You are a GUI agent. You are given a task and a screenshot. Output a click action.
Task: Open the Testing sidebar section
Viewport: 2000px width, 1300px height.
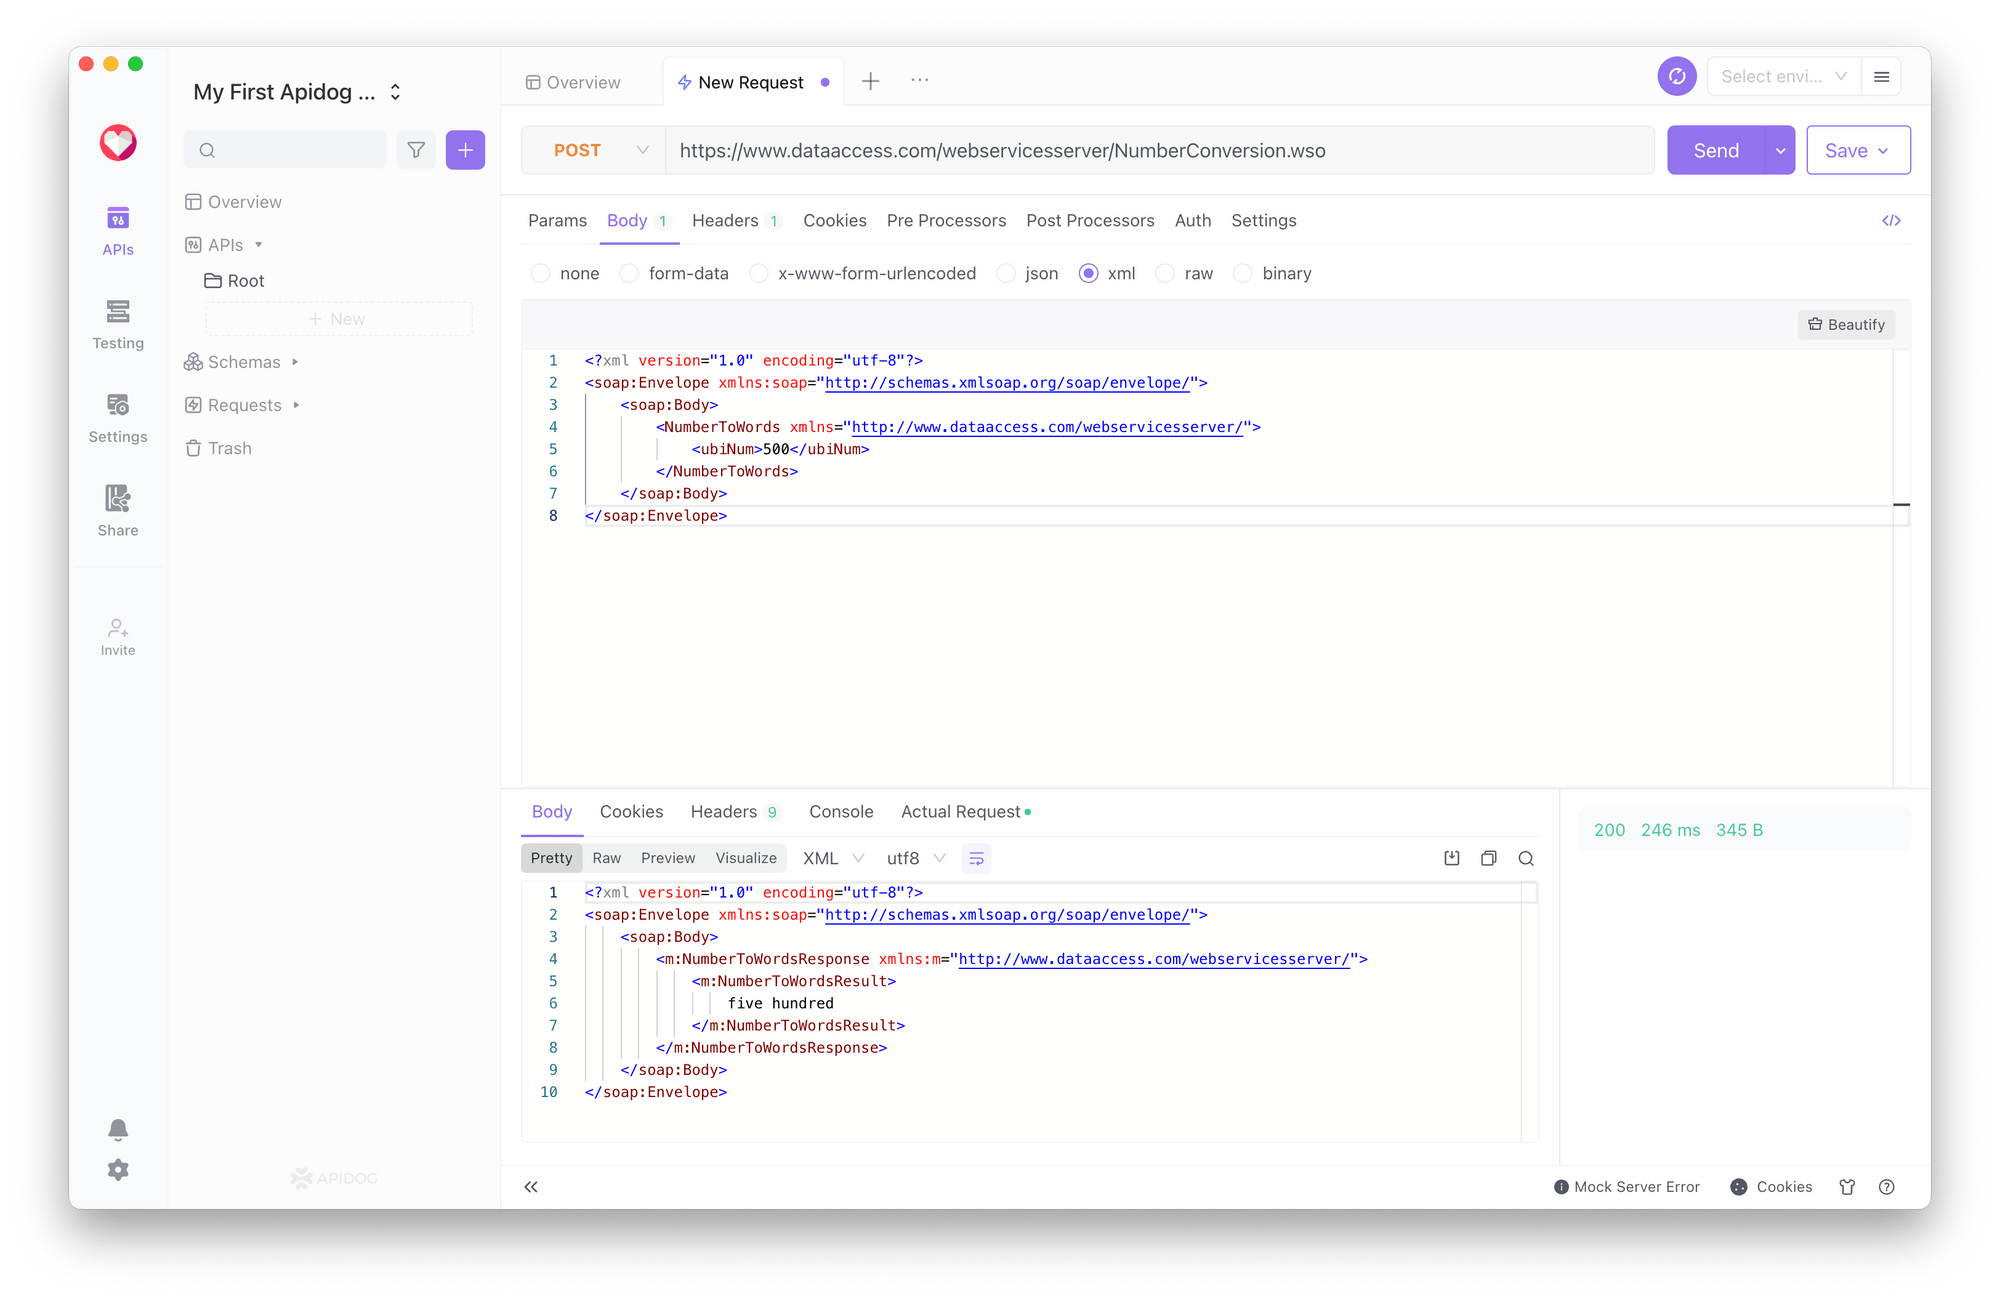coord(118,325)
